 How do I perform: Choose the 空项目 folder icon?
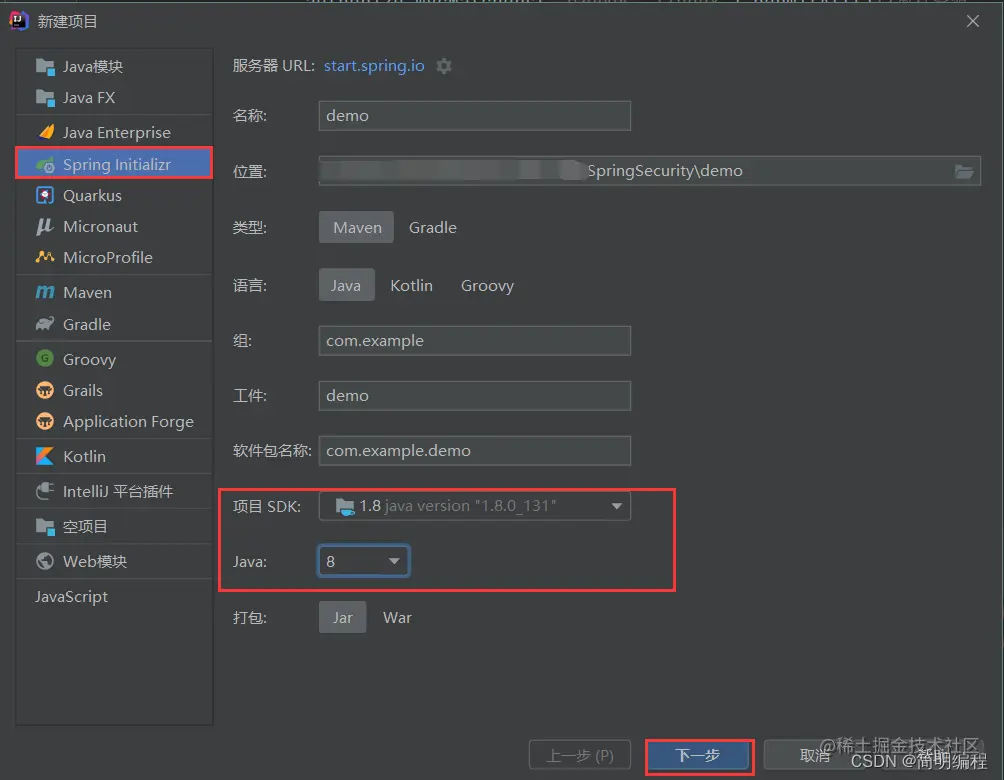click(x=45, y=526)
